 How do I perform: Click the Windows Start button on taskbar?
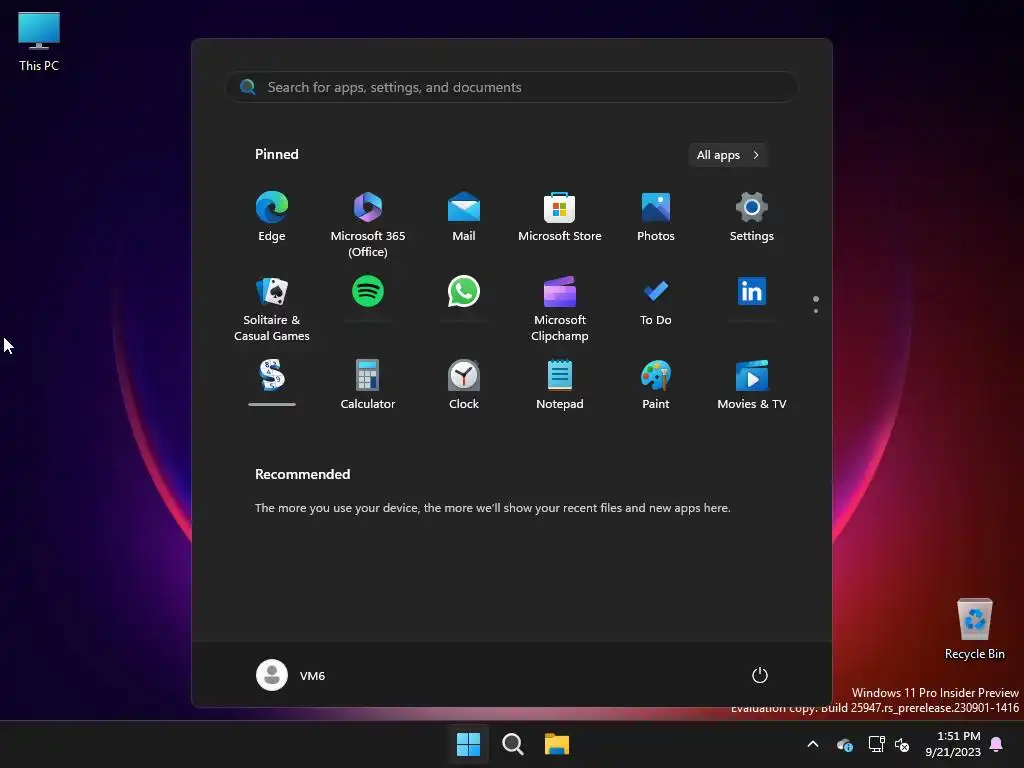click(x=468, y=744)
